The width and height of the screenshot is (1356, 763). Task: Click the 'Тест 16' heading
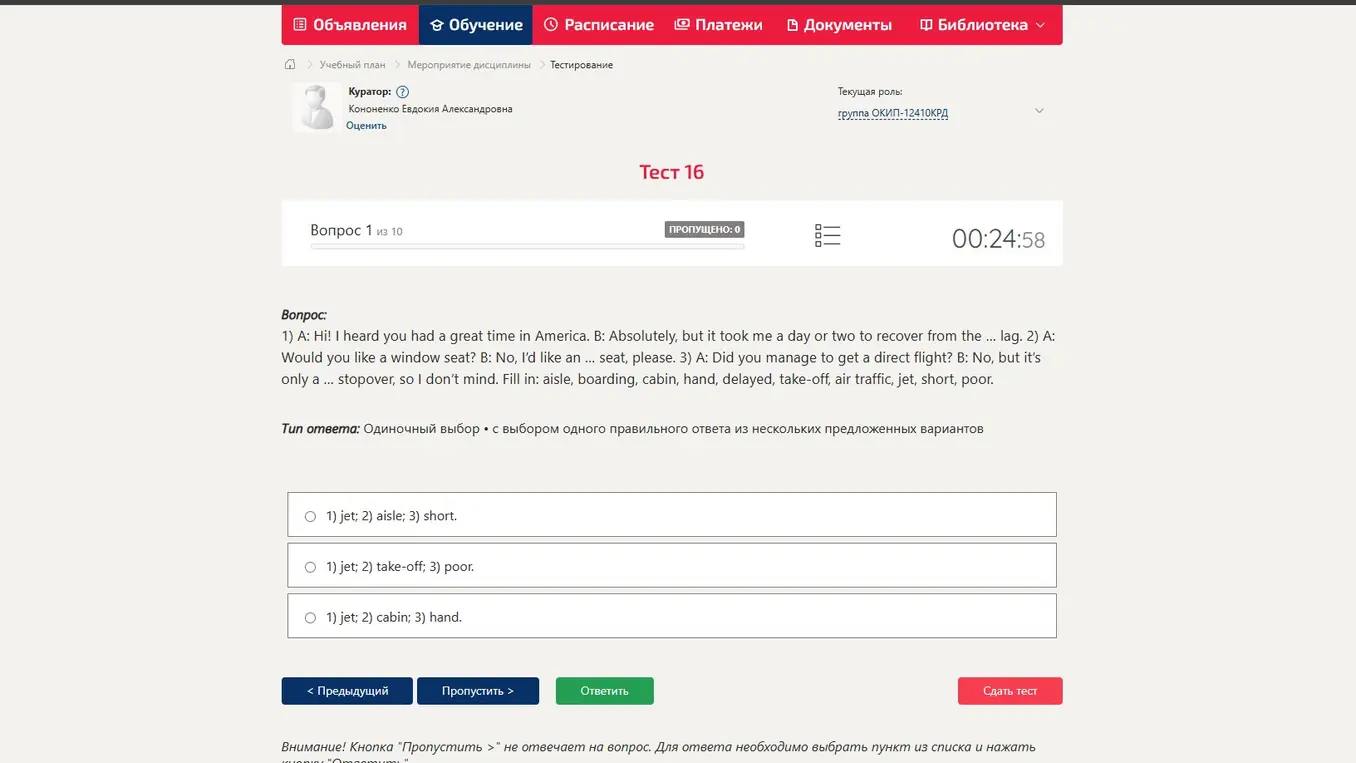(672, 172)
